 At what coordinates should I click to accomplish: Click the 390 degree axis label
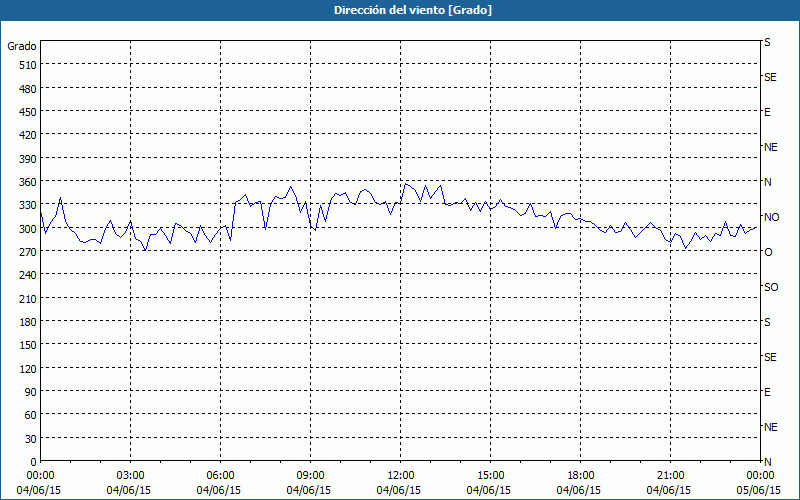29,159
